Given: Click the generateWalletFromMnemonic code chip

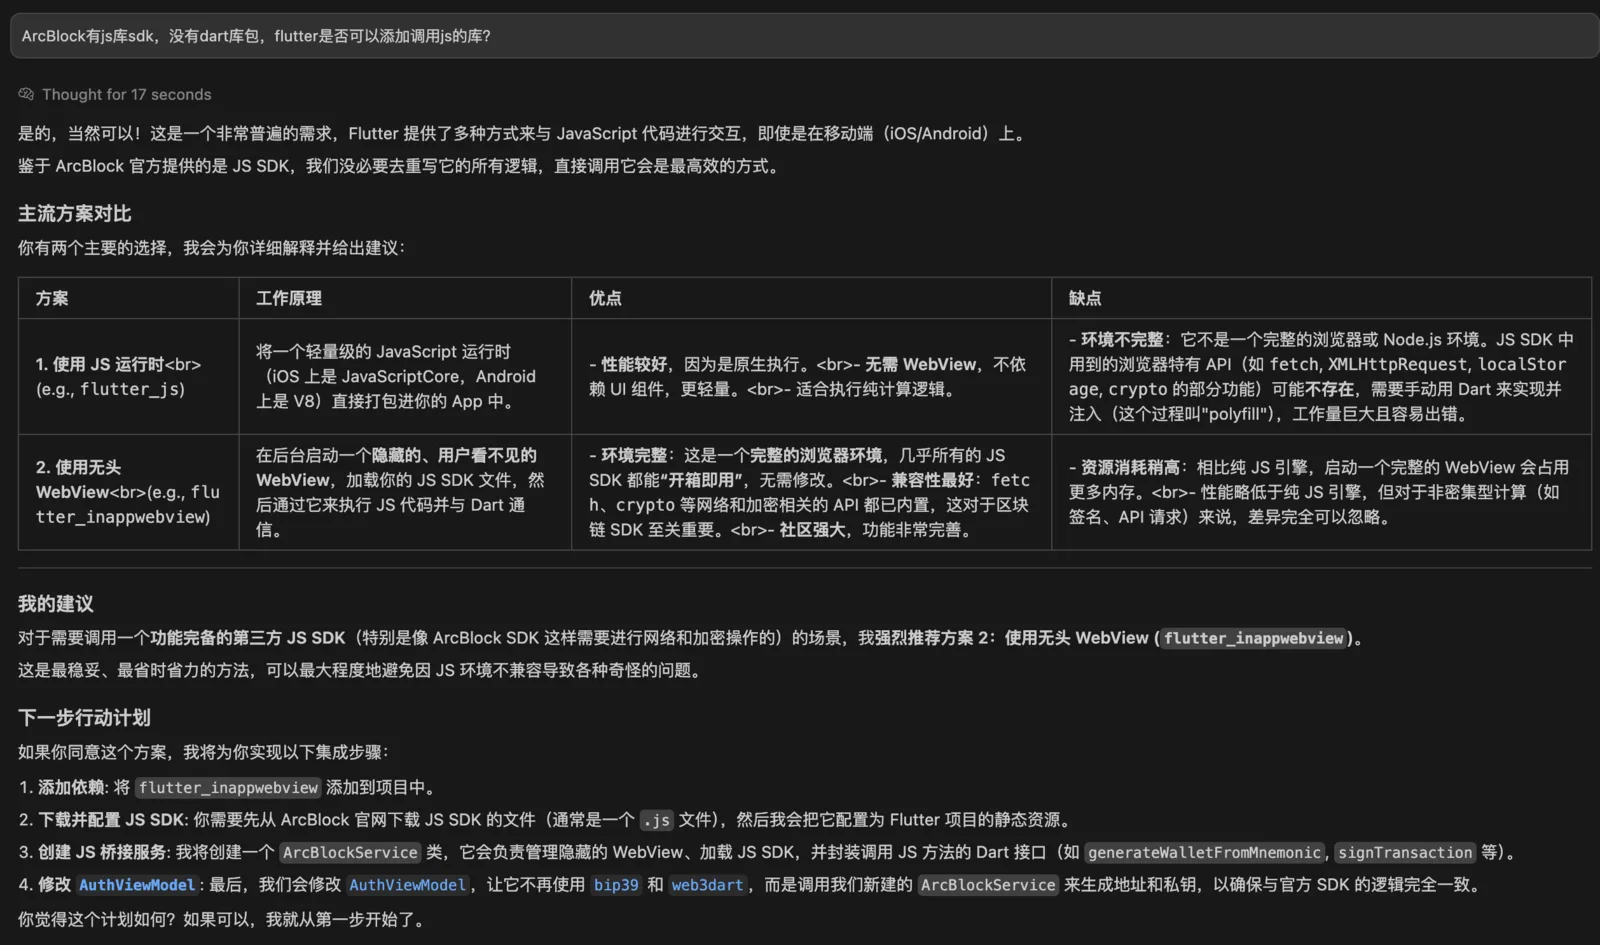Looking at the screenshot, I should click(1204, 853).
